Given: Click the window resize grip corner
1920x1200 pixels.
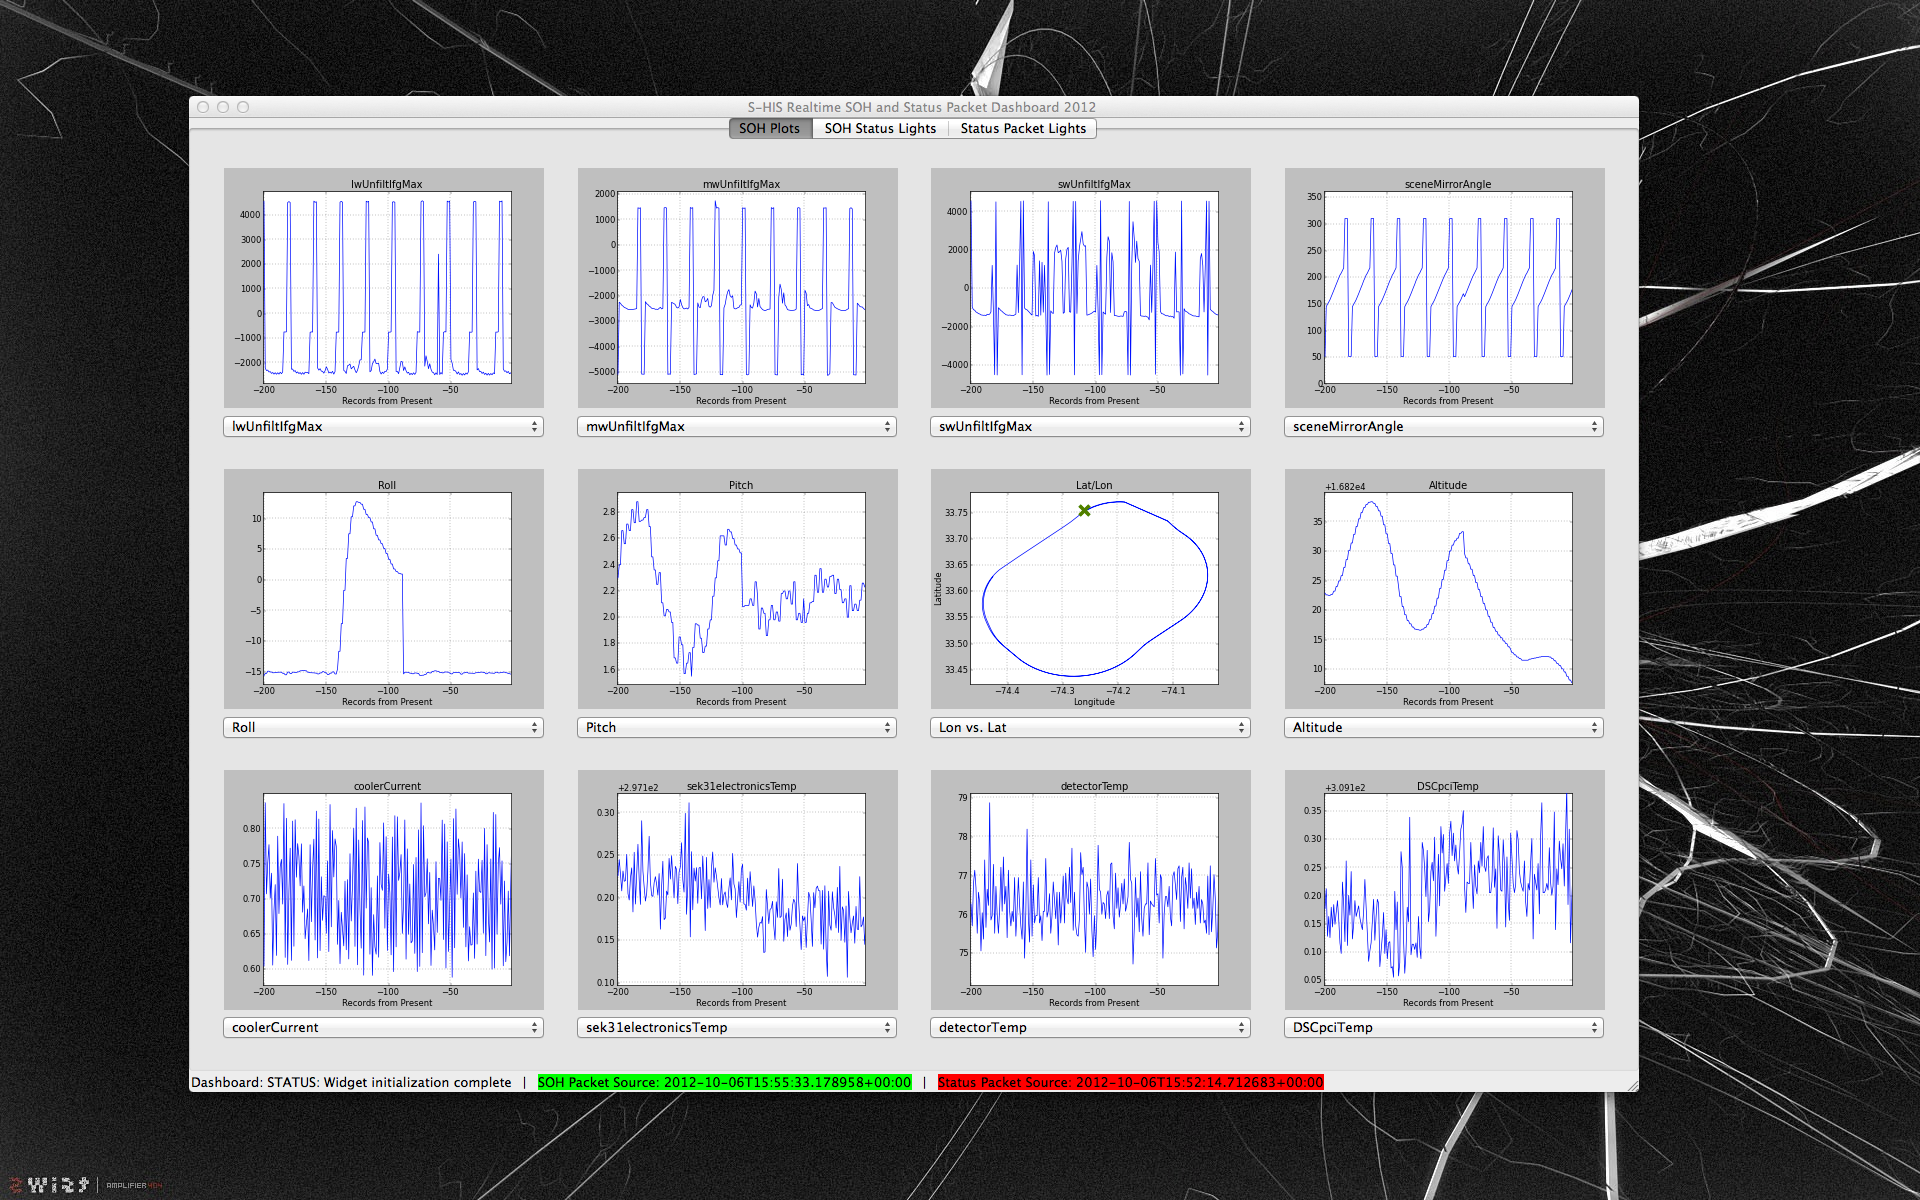Looking at the screenshot, I should tap(1632, 1085).
